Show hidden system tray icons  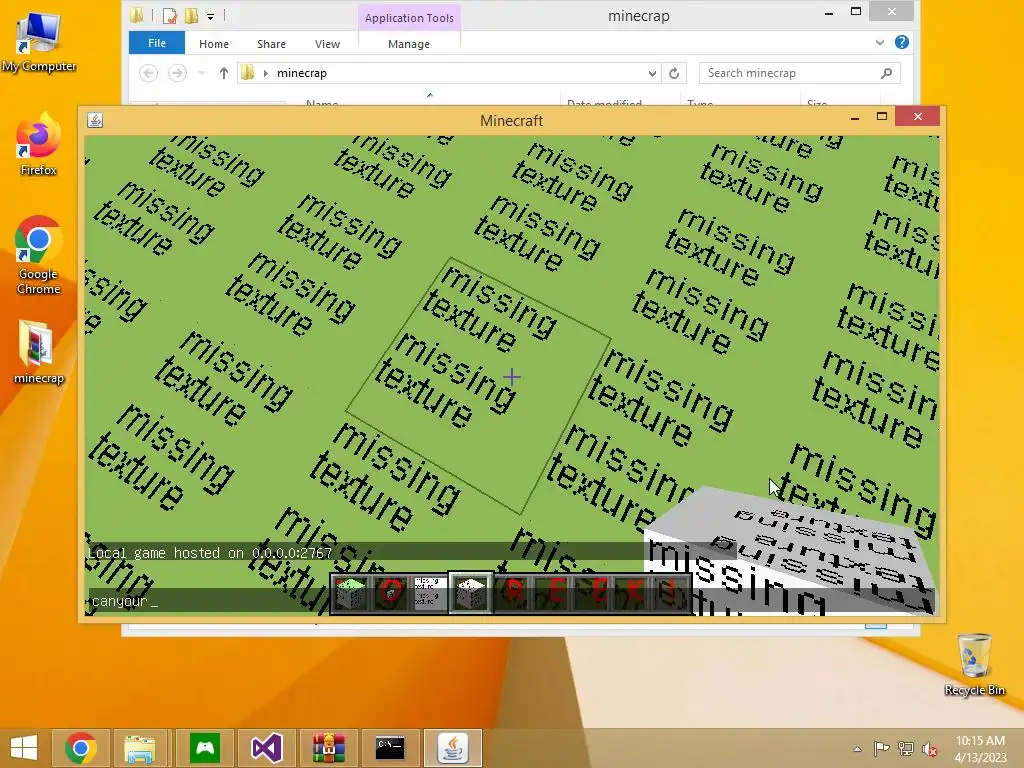pos(857,749)
